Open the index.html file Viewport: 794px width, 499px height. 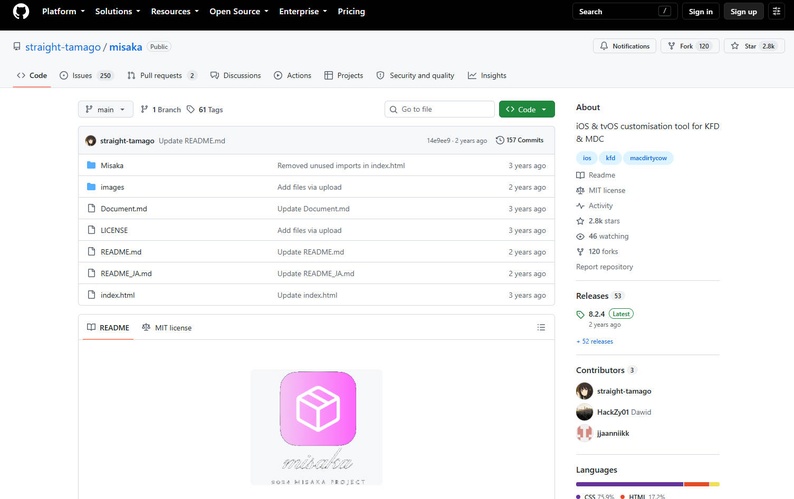(x=117, y=295)
